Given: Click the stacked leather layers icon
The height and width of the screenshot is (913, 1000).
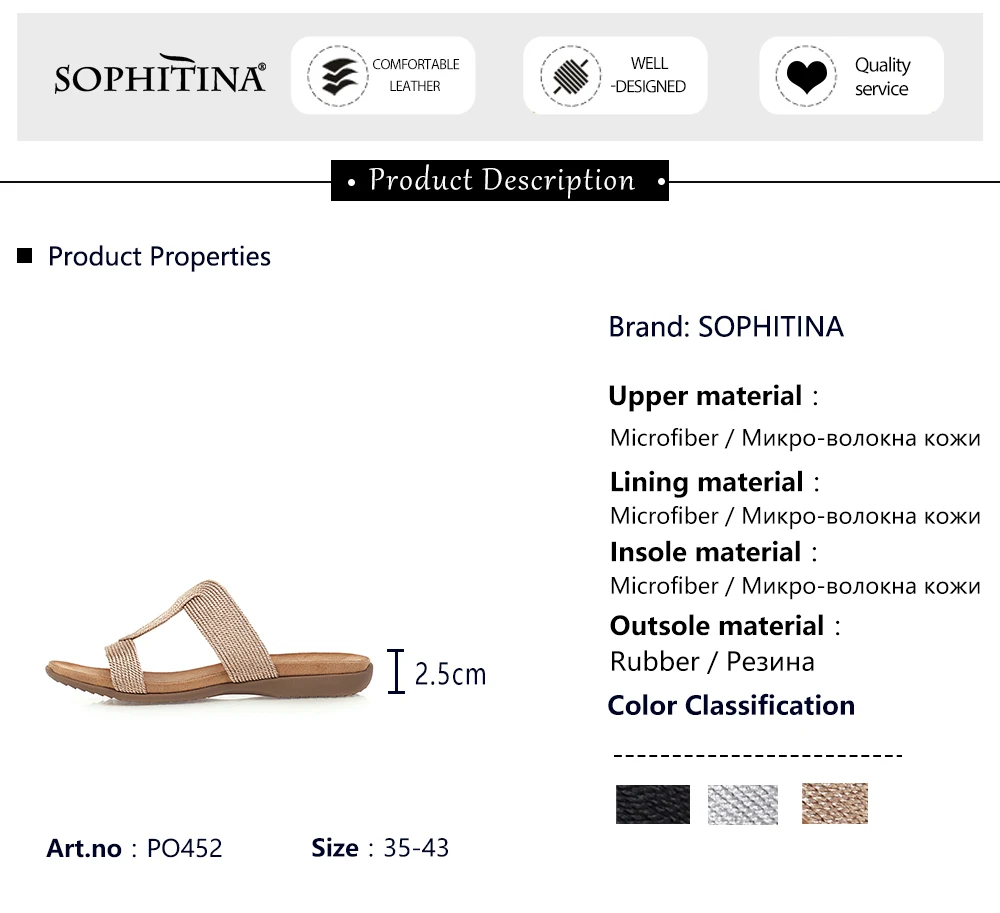Looking at the screenshot, I should pyautogui.click(x=338, y=76).
